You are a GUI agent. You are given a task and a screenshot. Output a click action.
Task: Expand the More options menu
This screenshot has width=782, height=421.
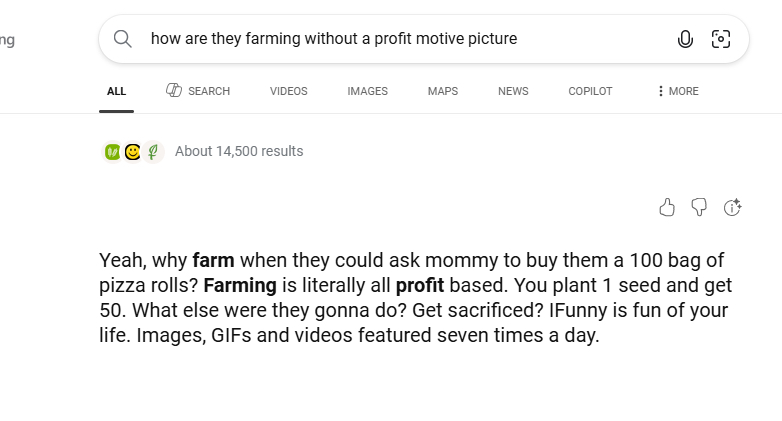click(677, 91)
